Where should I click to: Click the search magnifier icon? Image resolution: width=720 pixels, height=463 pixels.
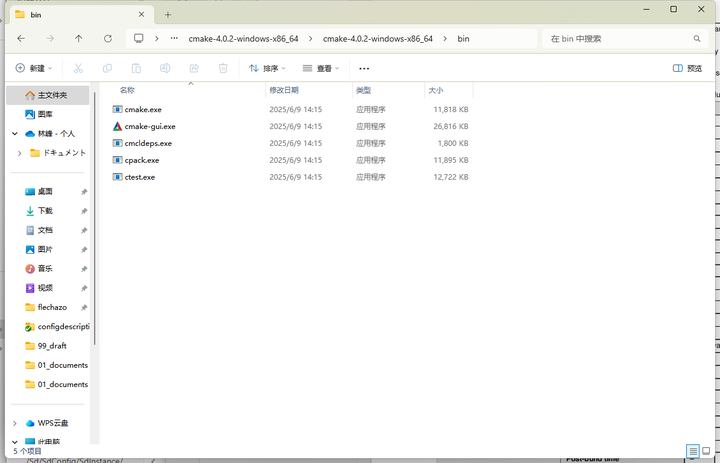(697, 39)
